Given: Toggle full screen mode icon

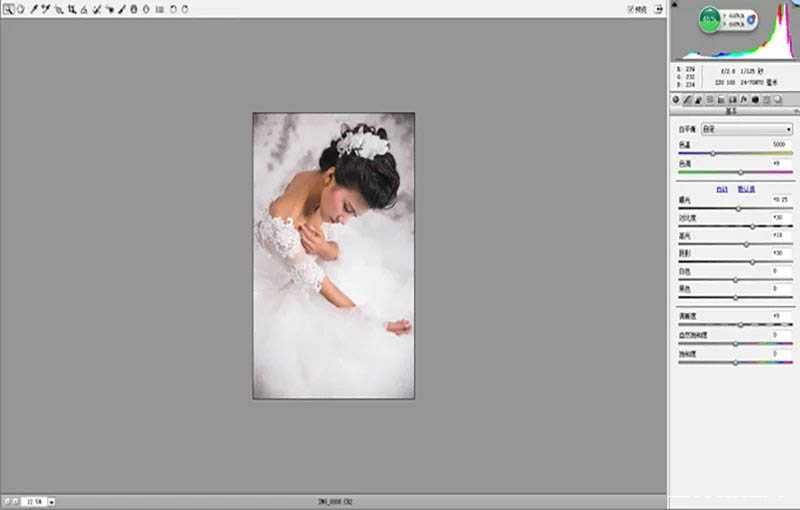Looking at the screenshot, I should coord(659,9).
